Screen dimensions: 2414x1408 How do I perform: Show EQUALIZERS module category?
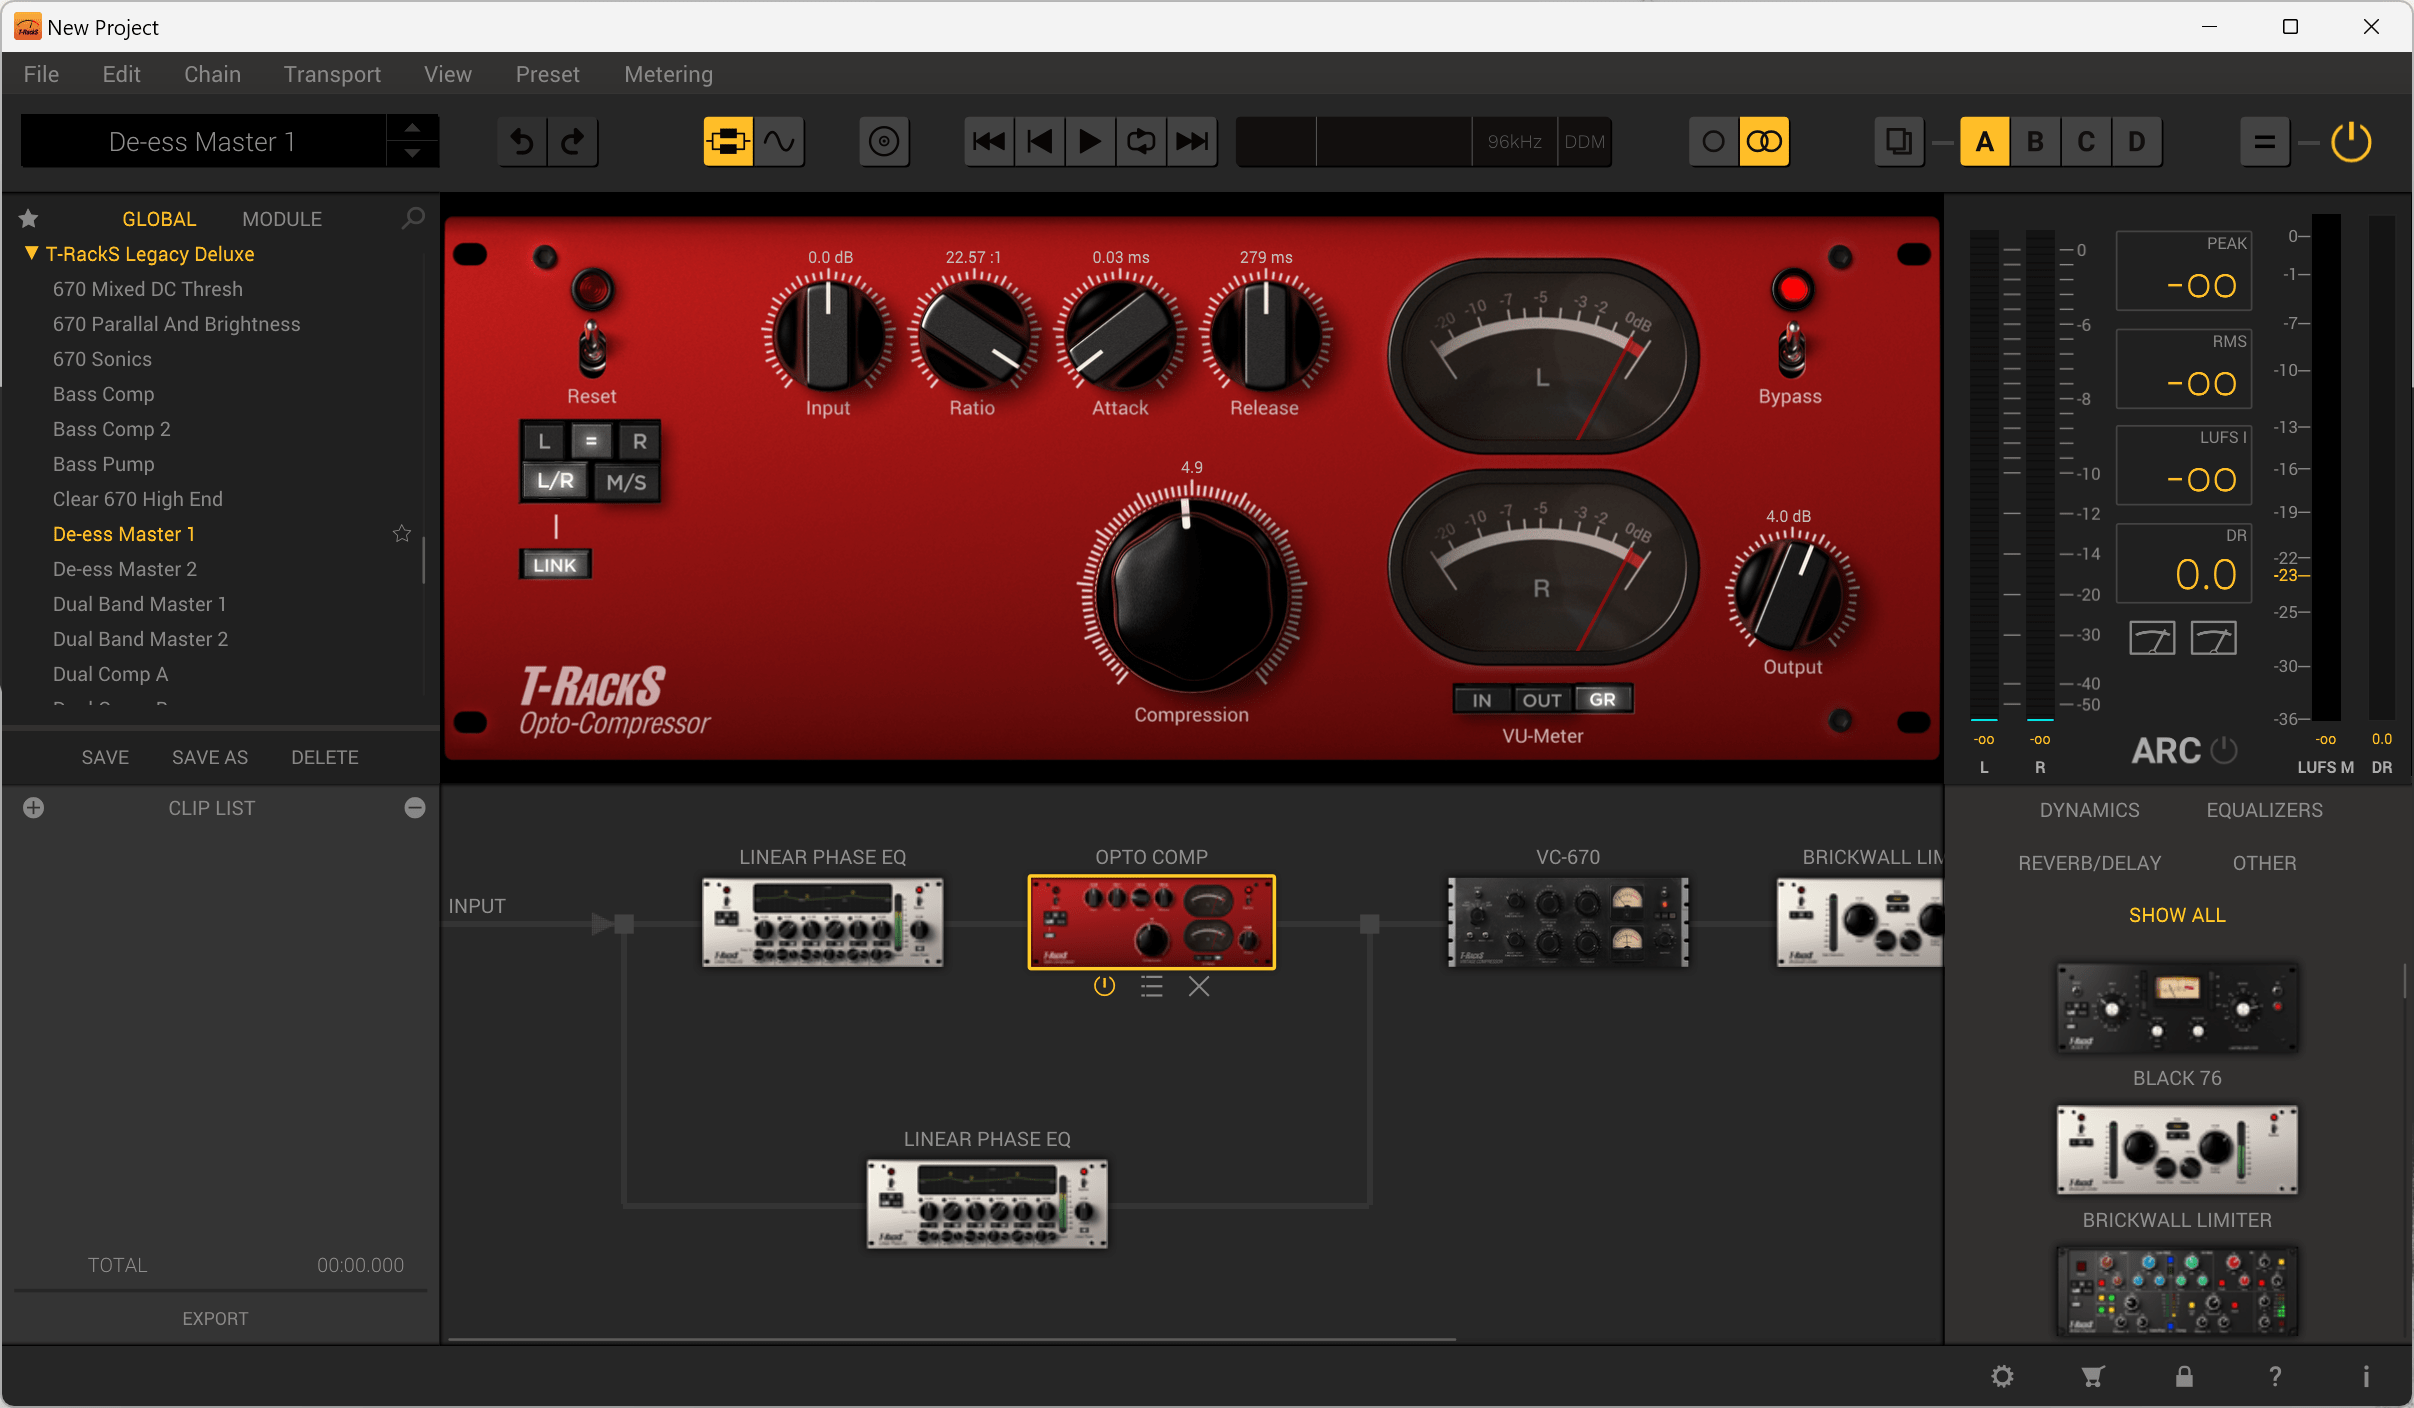tap(2264, 810)
